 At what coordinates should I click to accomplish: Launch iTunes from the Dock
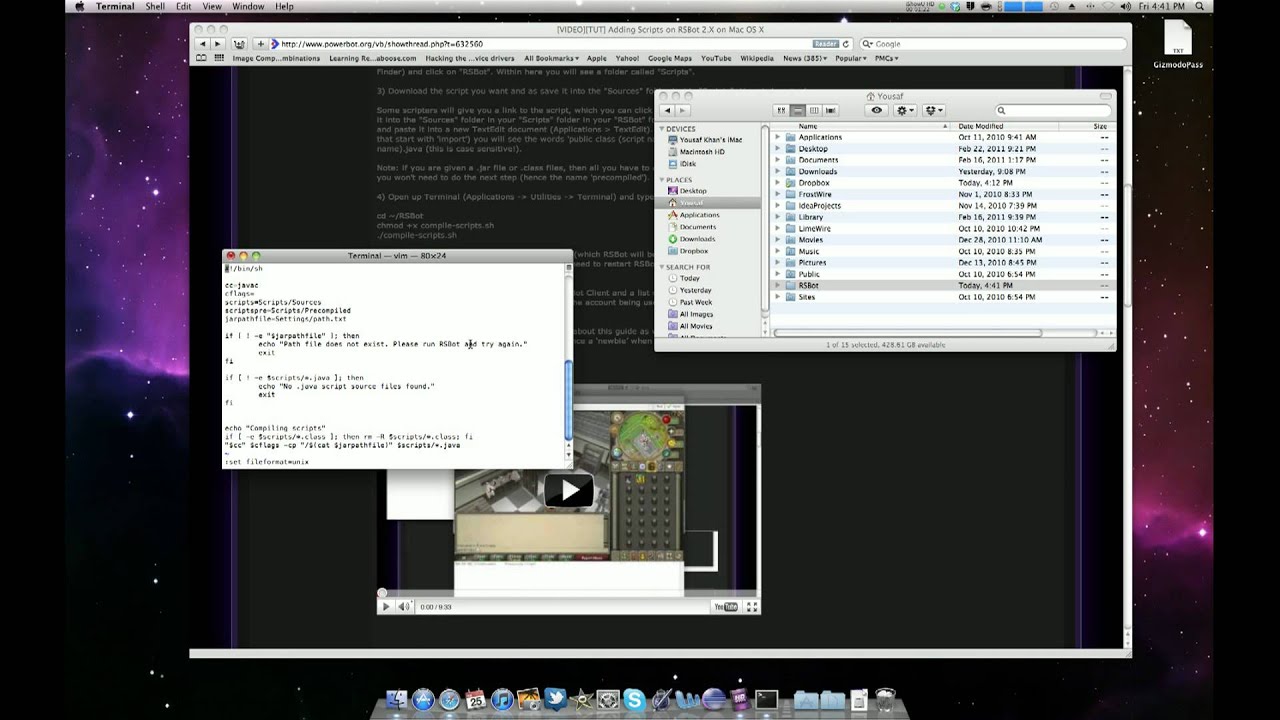[x=502, y=700]
